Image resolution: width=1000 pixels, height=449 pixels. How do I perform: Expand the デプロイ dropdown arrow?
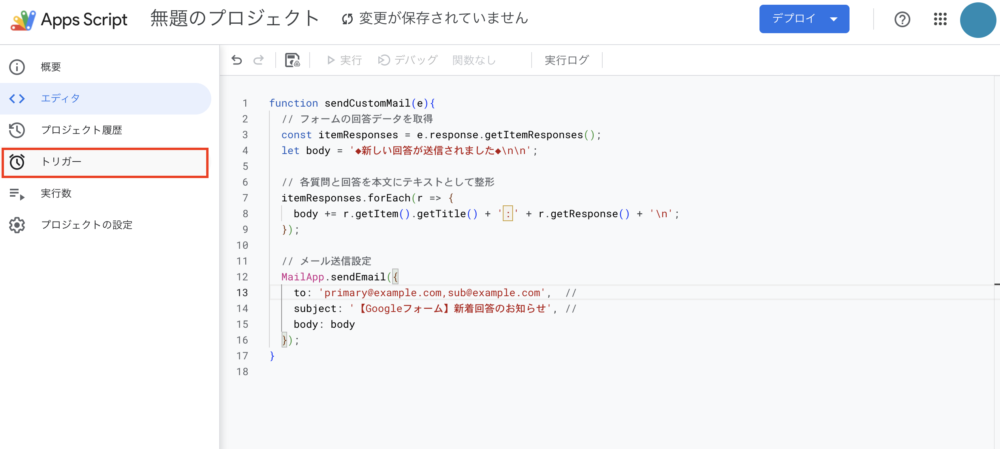(x=834, y=19)
